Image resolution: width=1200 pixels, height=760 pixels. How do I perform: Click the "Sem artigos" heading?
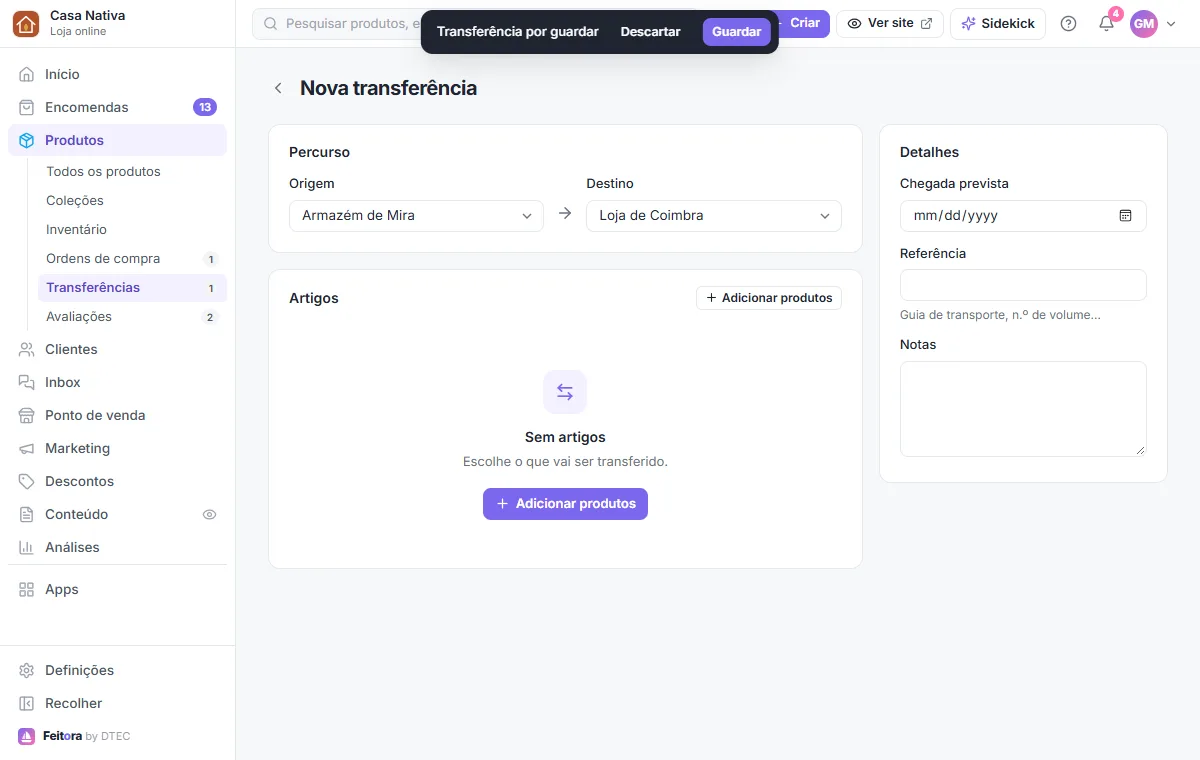[x=565, y=437]
